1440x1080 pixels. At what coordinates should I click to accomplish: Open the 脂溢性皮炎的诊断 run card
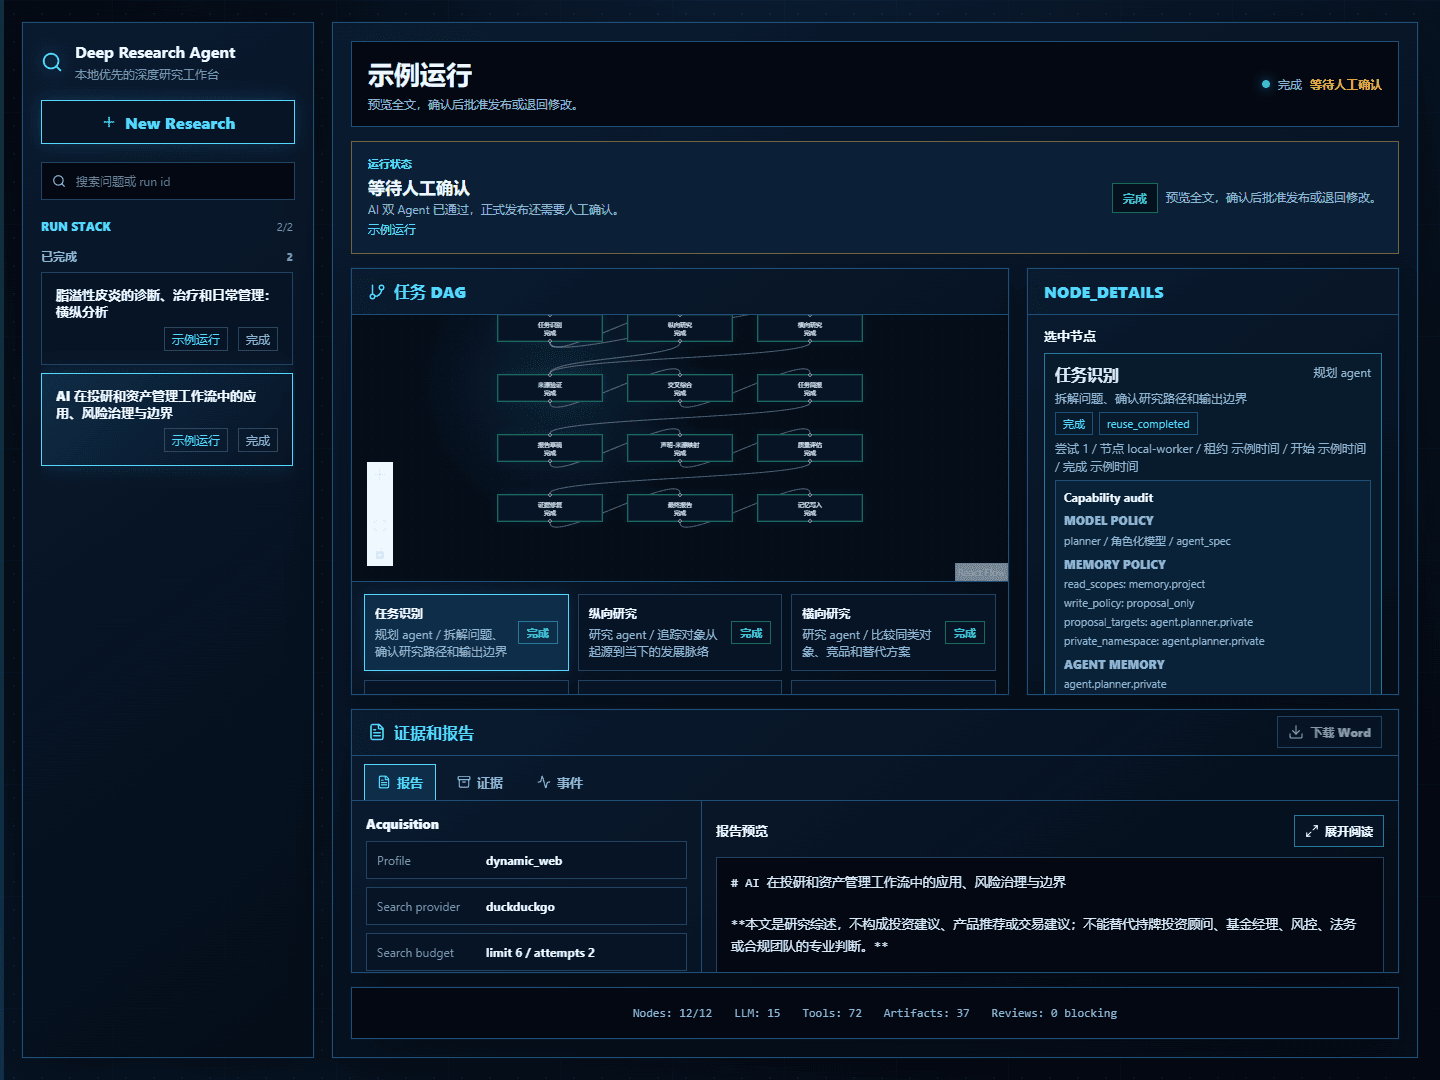167,318
